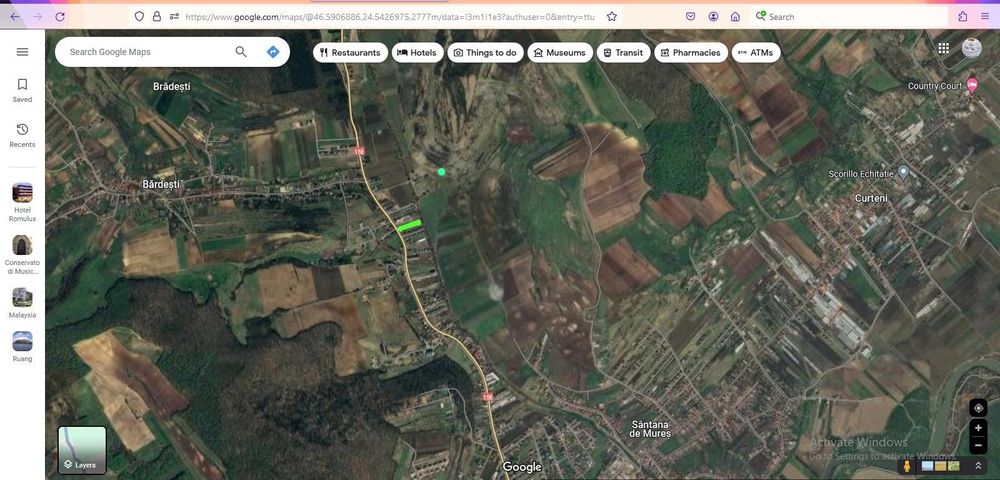1000x480 pixels.
Task: Go to browser home page
Action: [x=735, y=17]
